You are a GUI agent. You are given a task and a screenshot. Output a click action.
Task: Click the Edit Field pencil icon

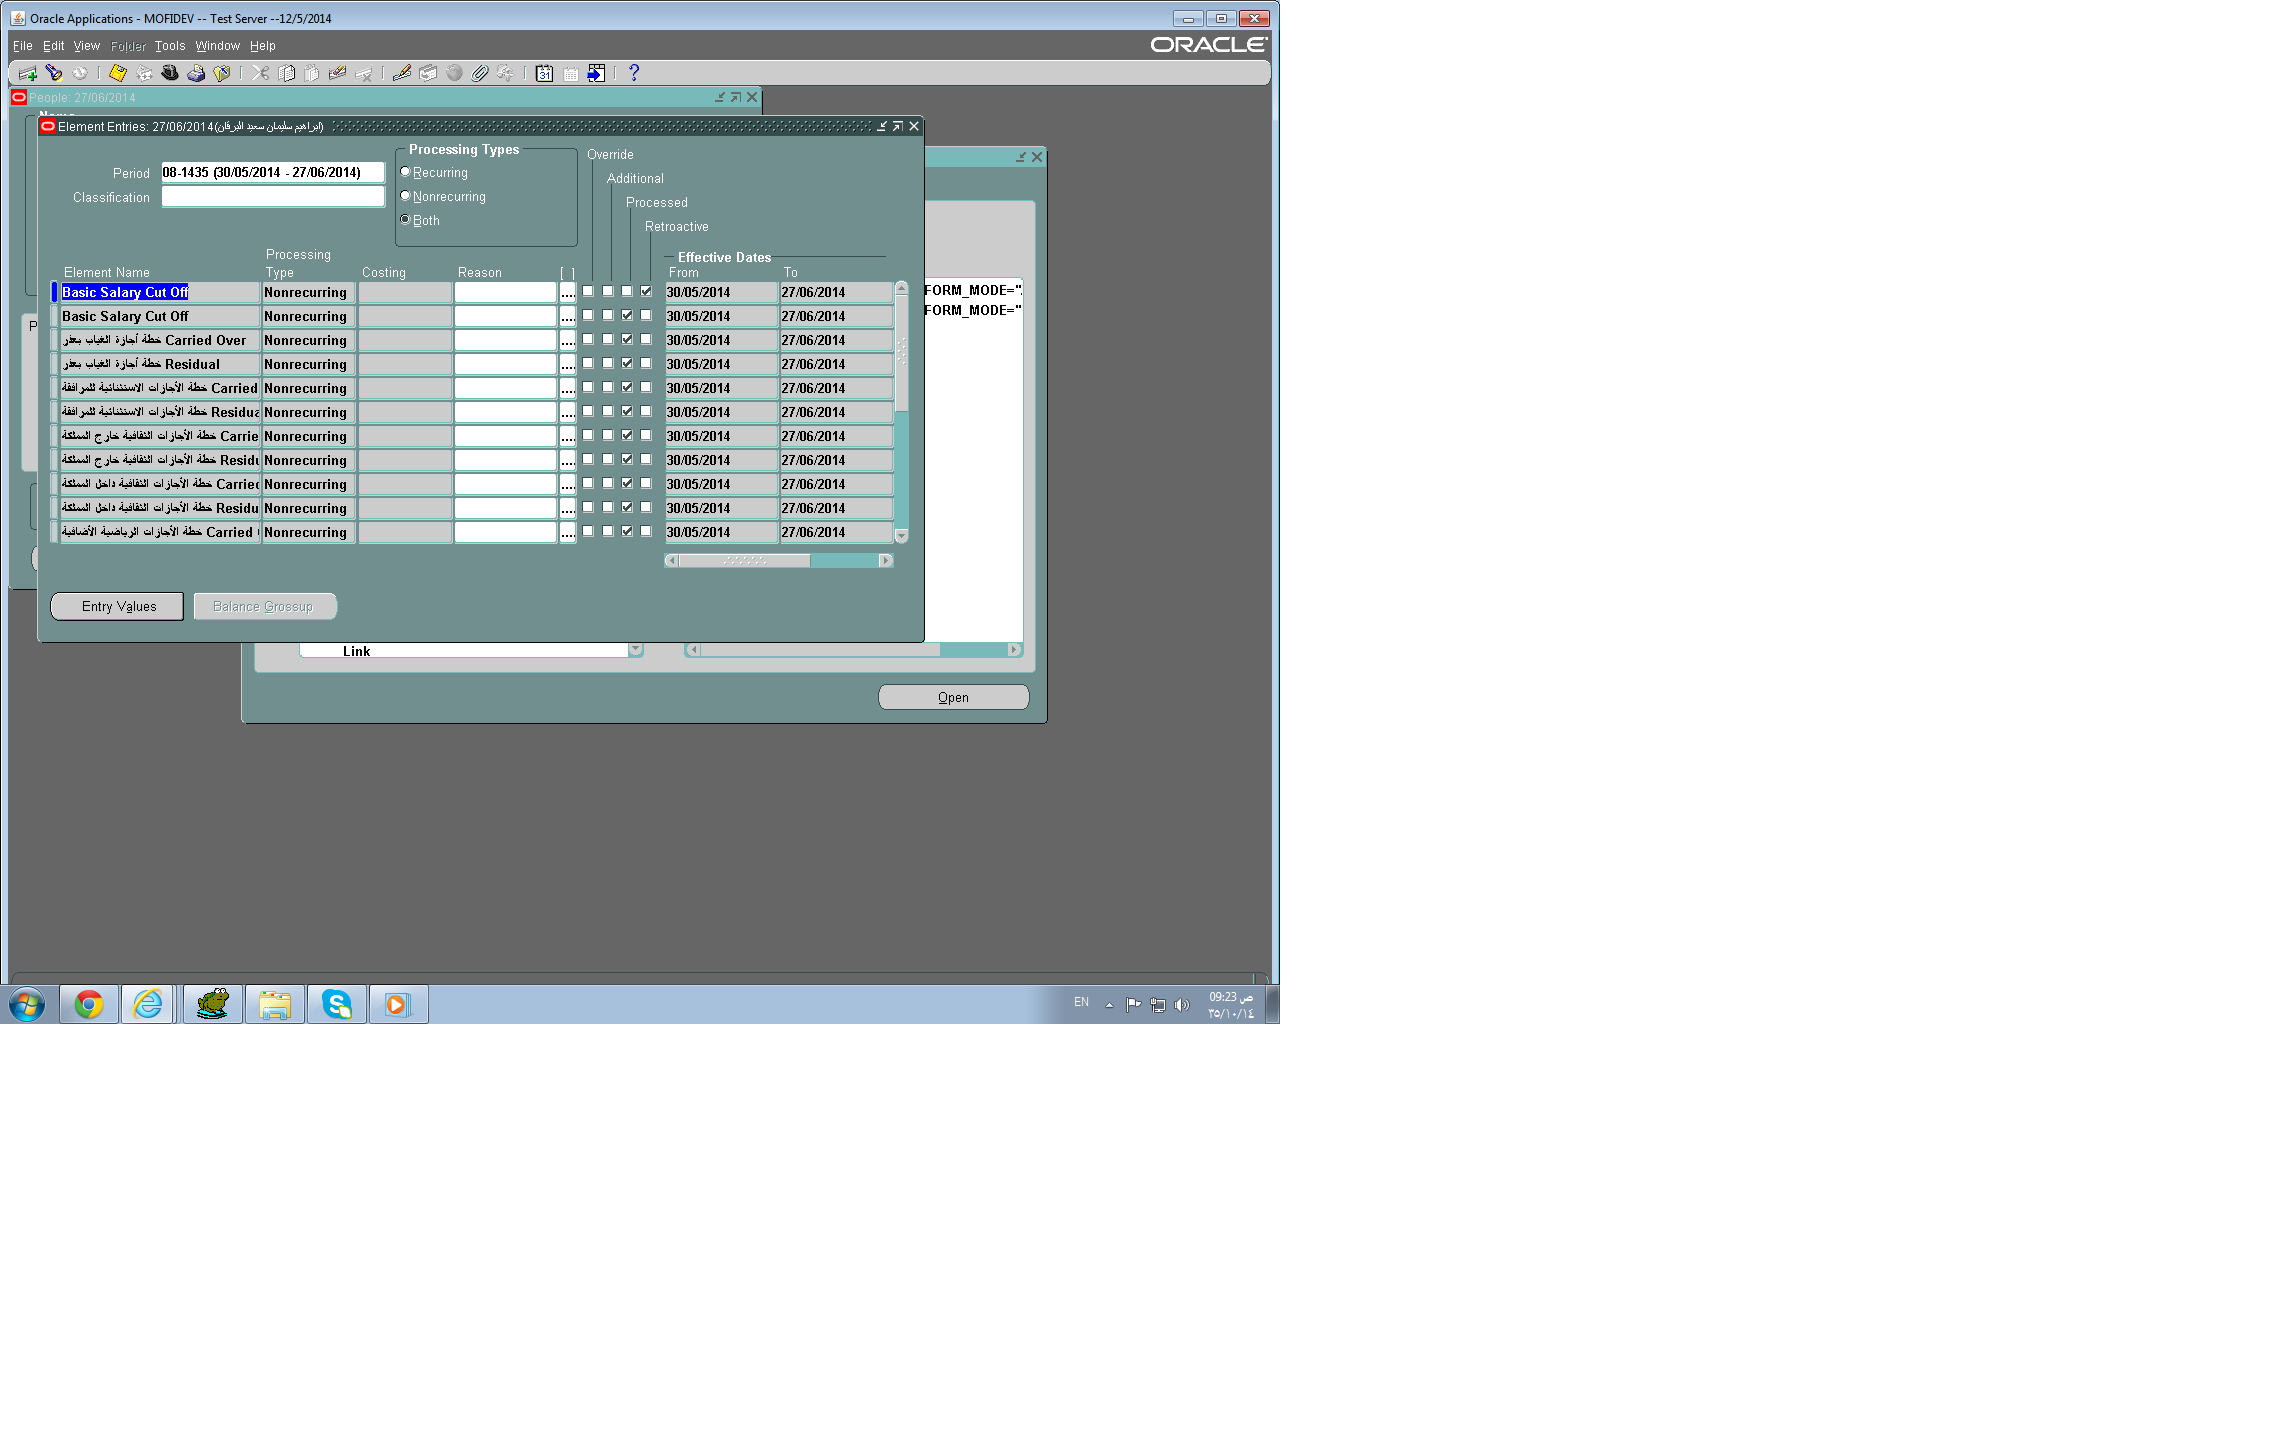(402, 73)
